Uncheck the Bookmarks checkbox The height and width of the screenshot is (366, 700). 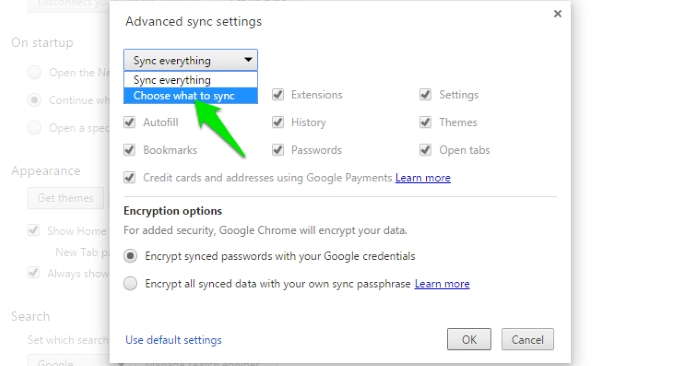[129, 150]
